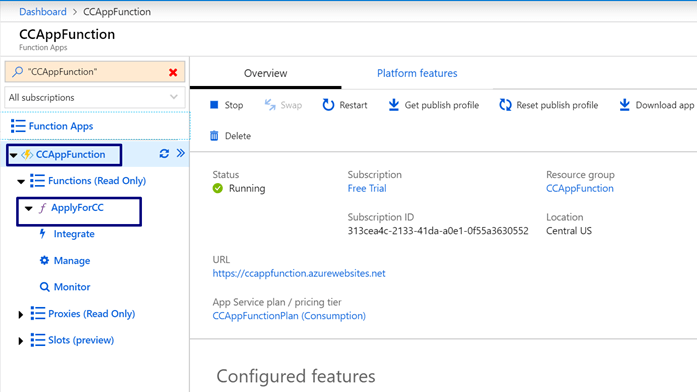The image size is (697, 392).
Task: Click the Slots (preview) list icon
Action: (38, 340)
